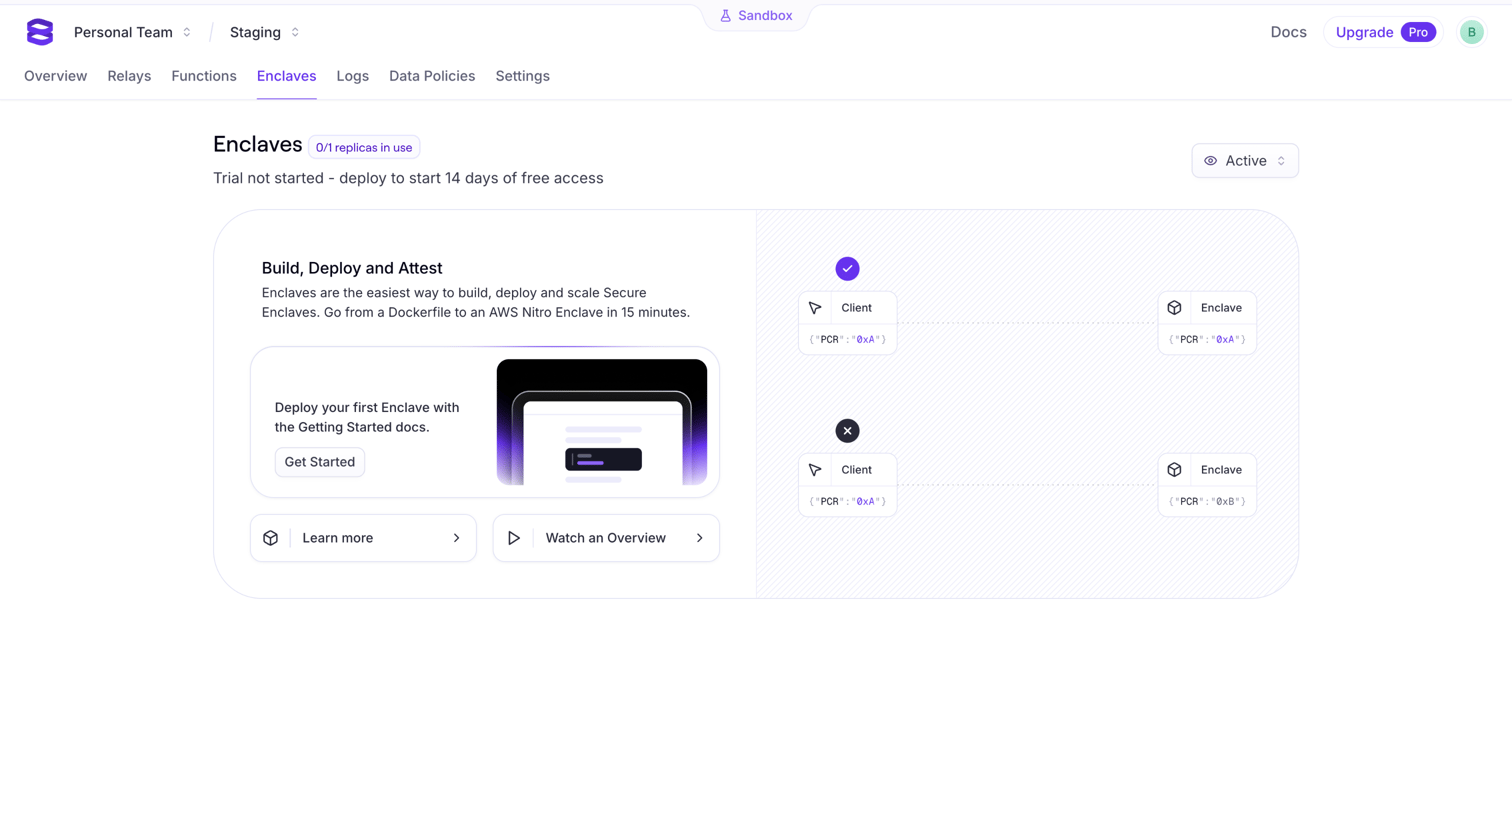Click the cube icon beside Learn more
This screenshot has height=814, width=1512.
coord(271,538)
